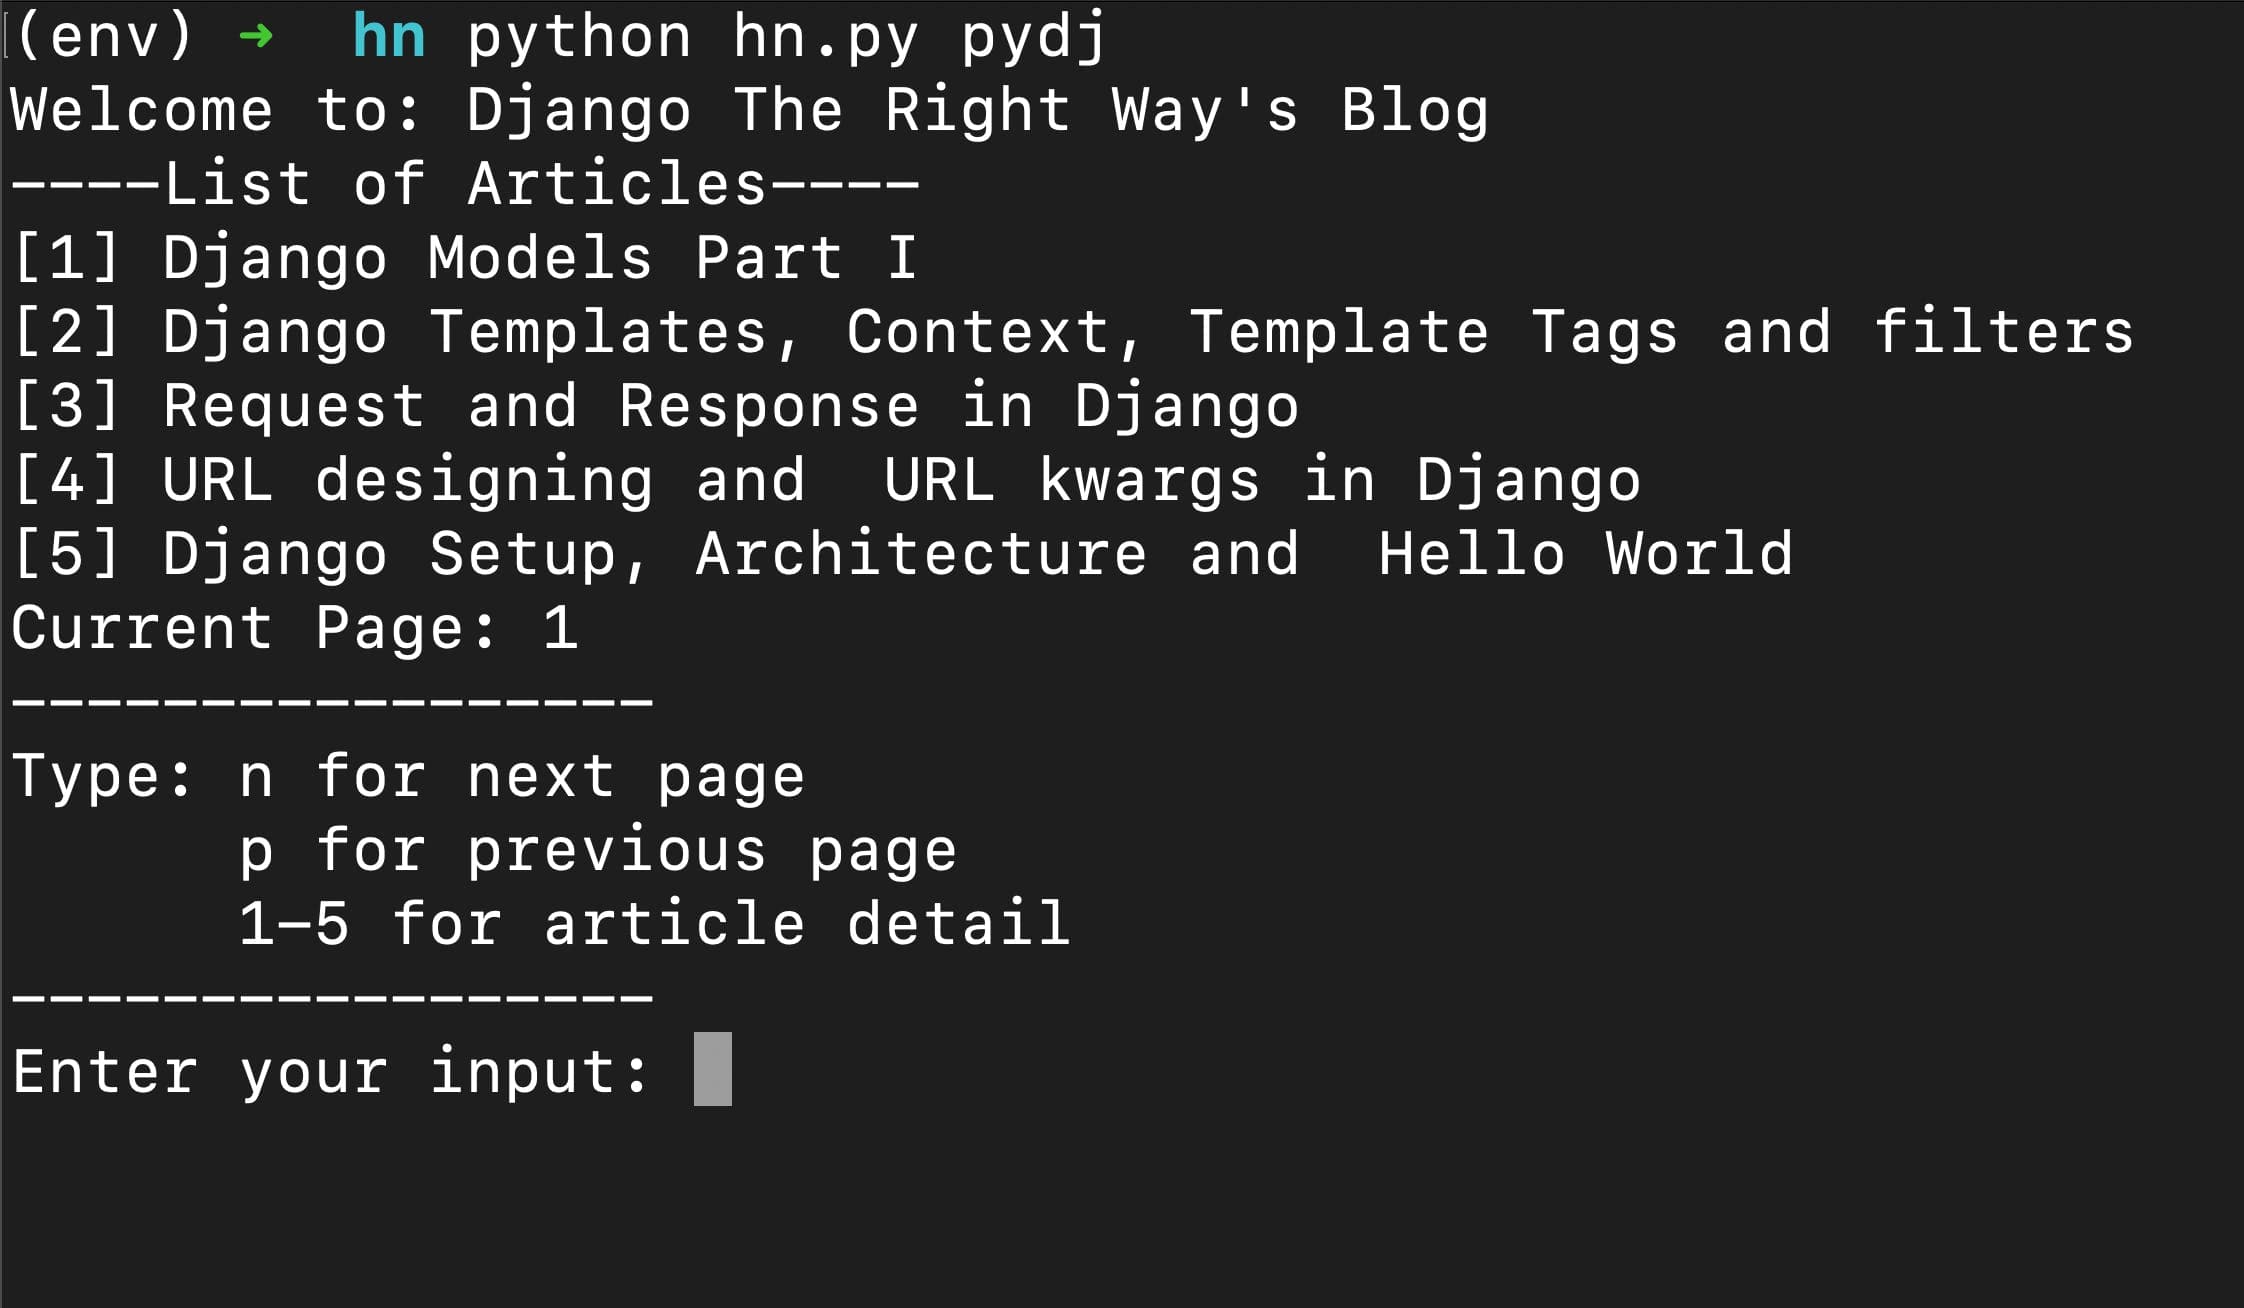
Task: Click the '[1]' article number
Action: 66,258
